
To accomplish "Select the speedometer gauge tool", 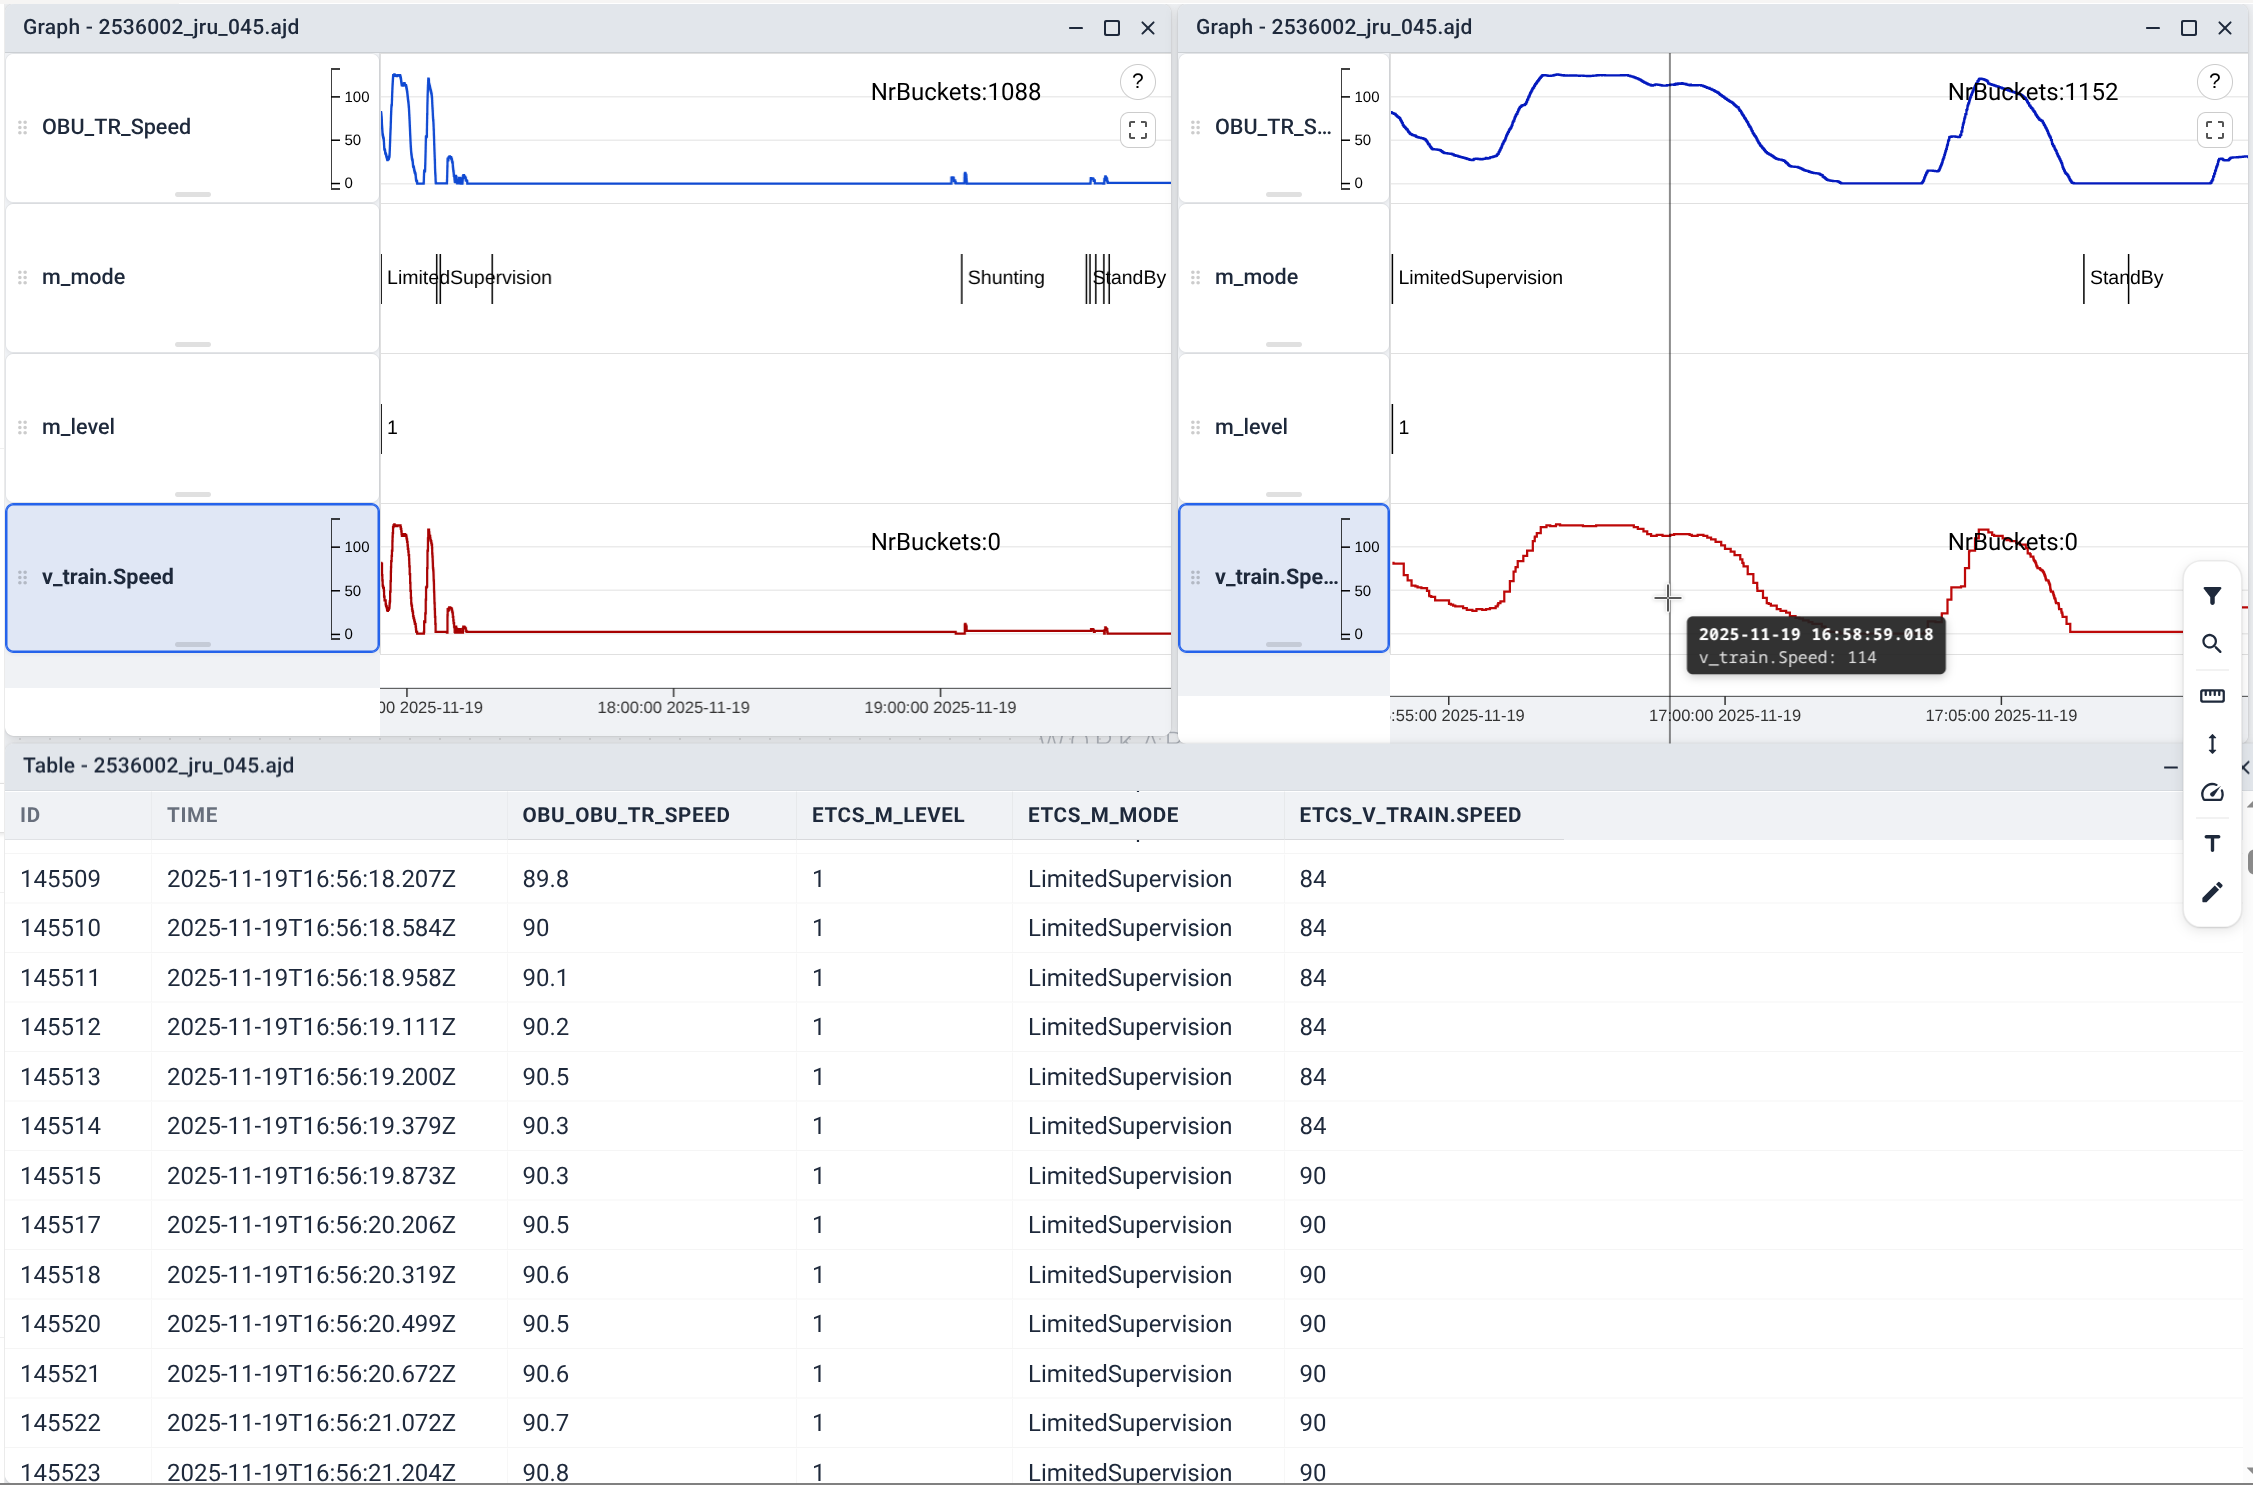I will click(x=2212, y=793).
